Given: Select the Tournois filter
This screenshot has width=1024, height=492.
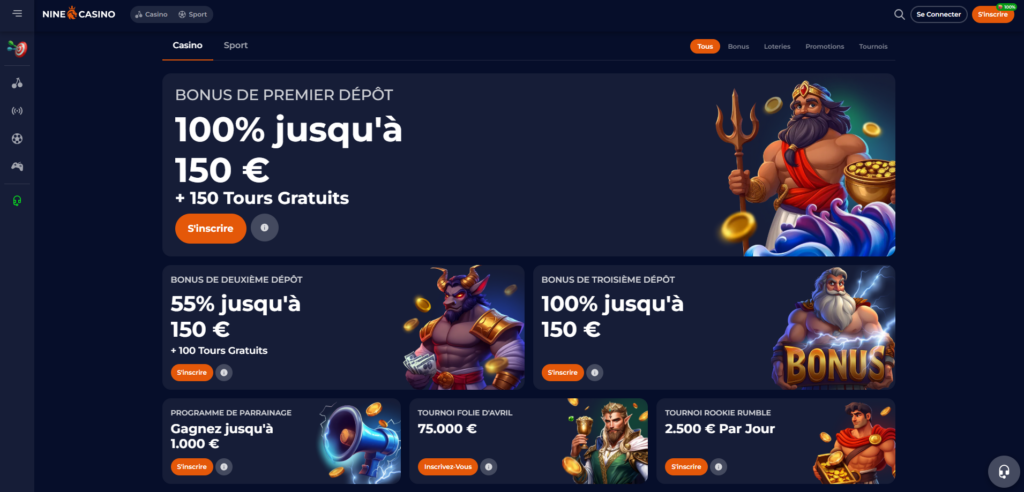Looking at the screenshot, I should (x=873, y=46).
